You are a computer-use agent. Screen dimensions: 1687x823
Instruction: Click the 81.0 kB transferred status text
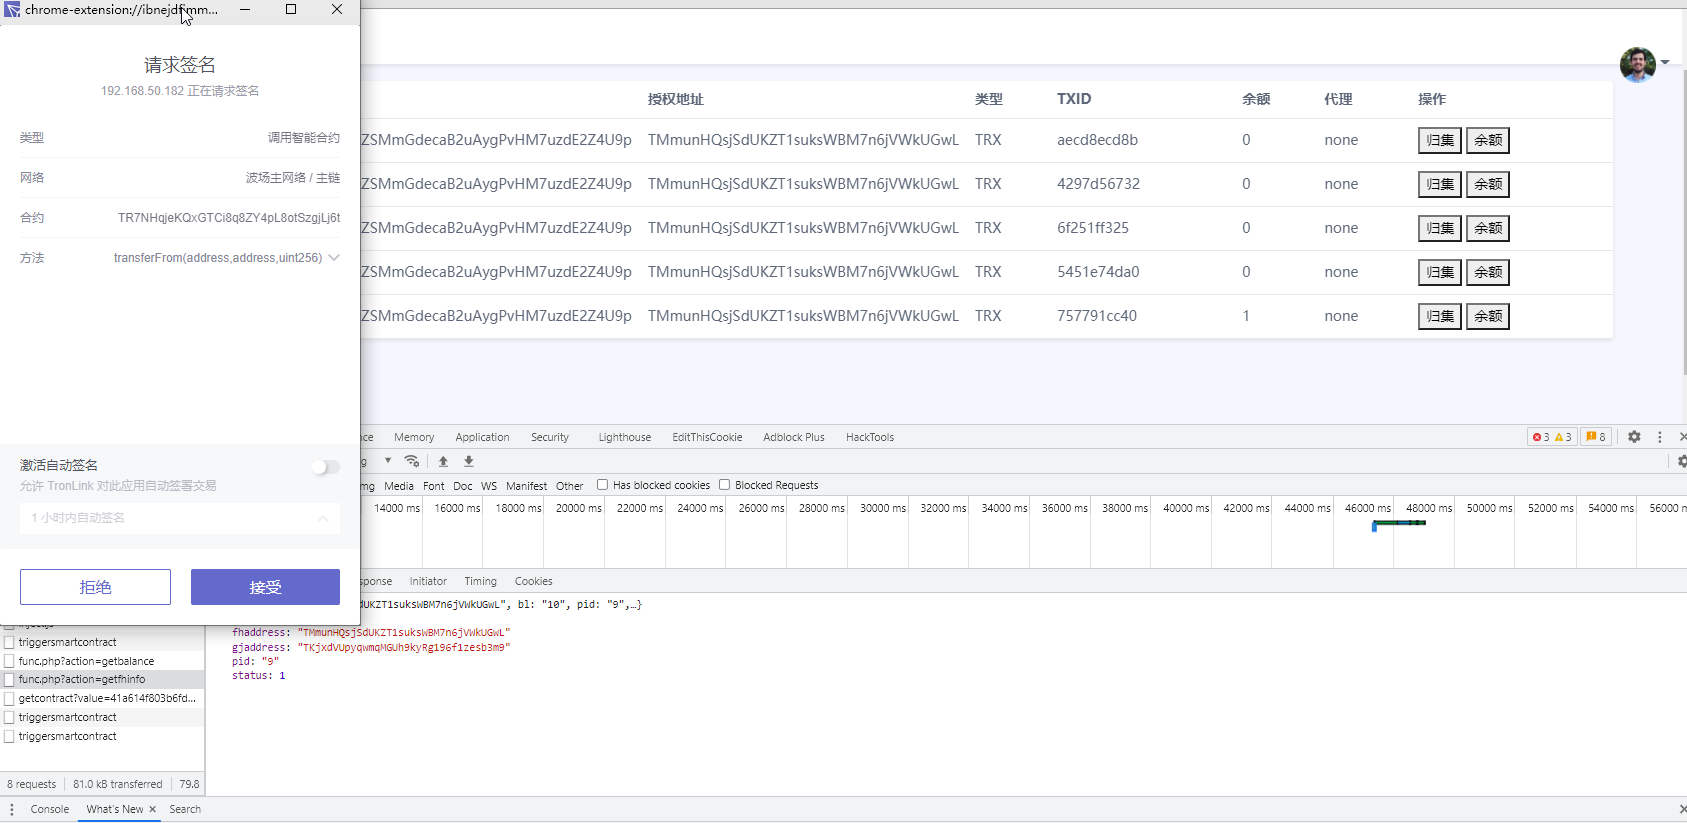click(118, 784)
